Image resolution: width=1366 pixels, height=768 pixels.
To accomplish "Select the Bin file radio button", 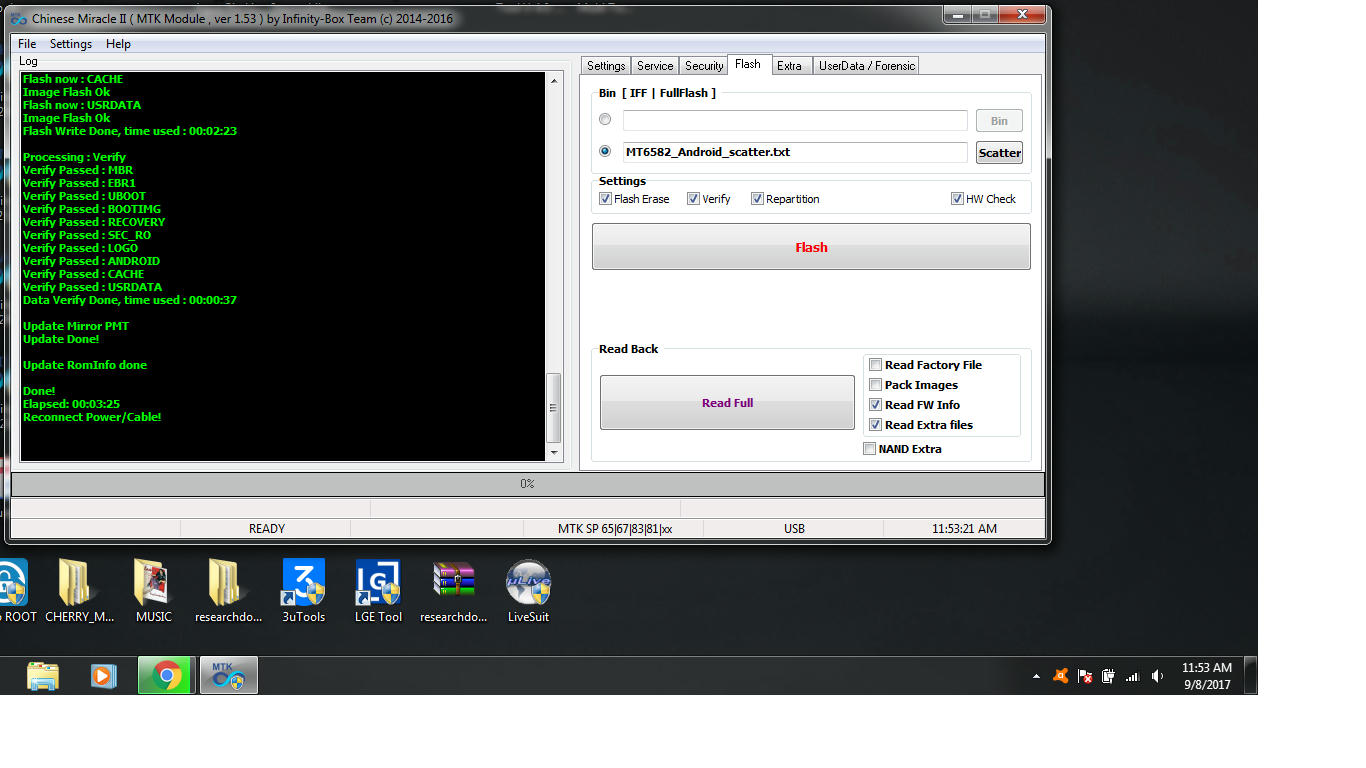I will (x=605, y=120).
